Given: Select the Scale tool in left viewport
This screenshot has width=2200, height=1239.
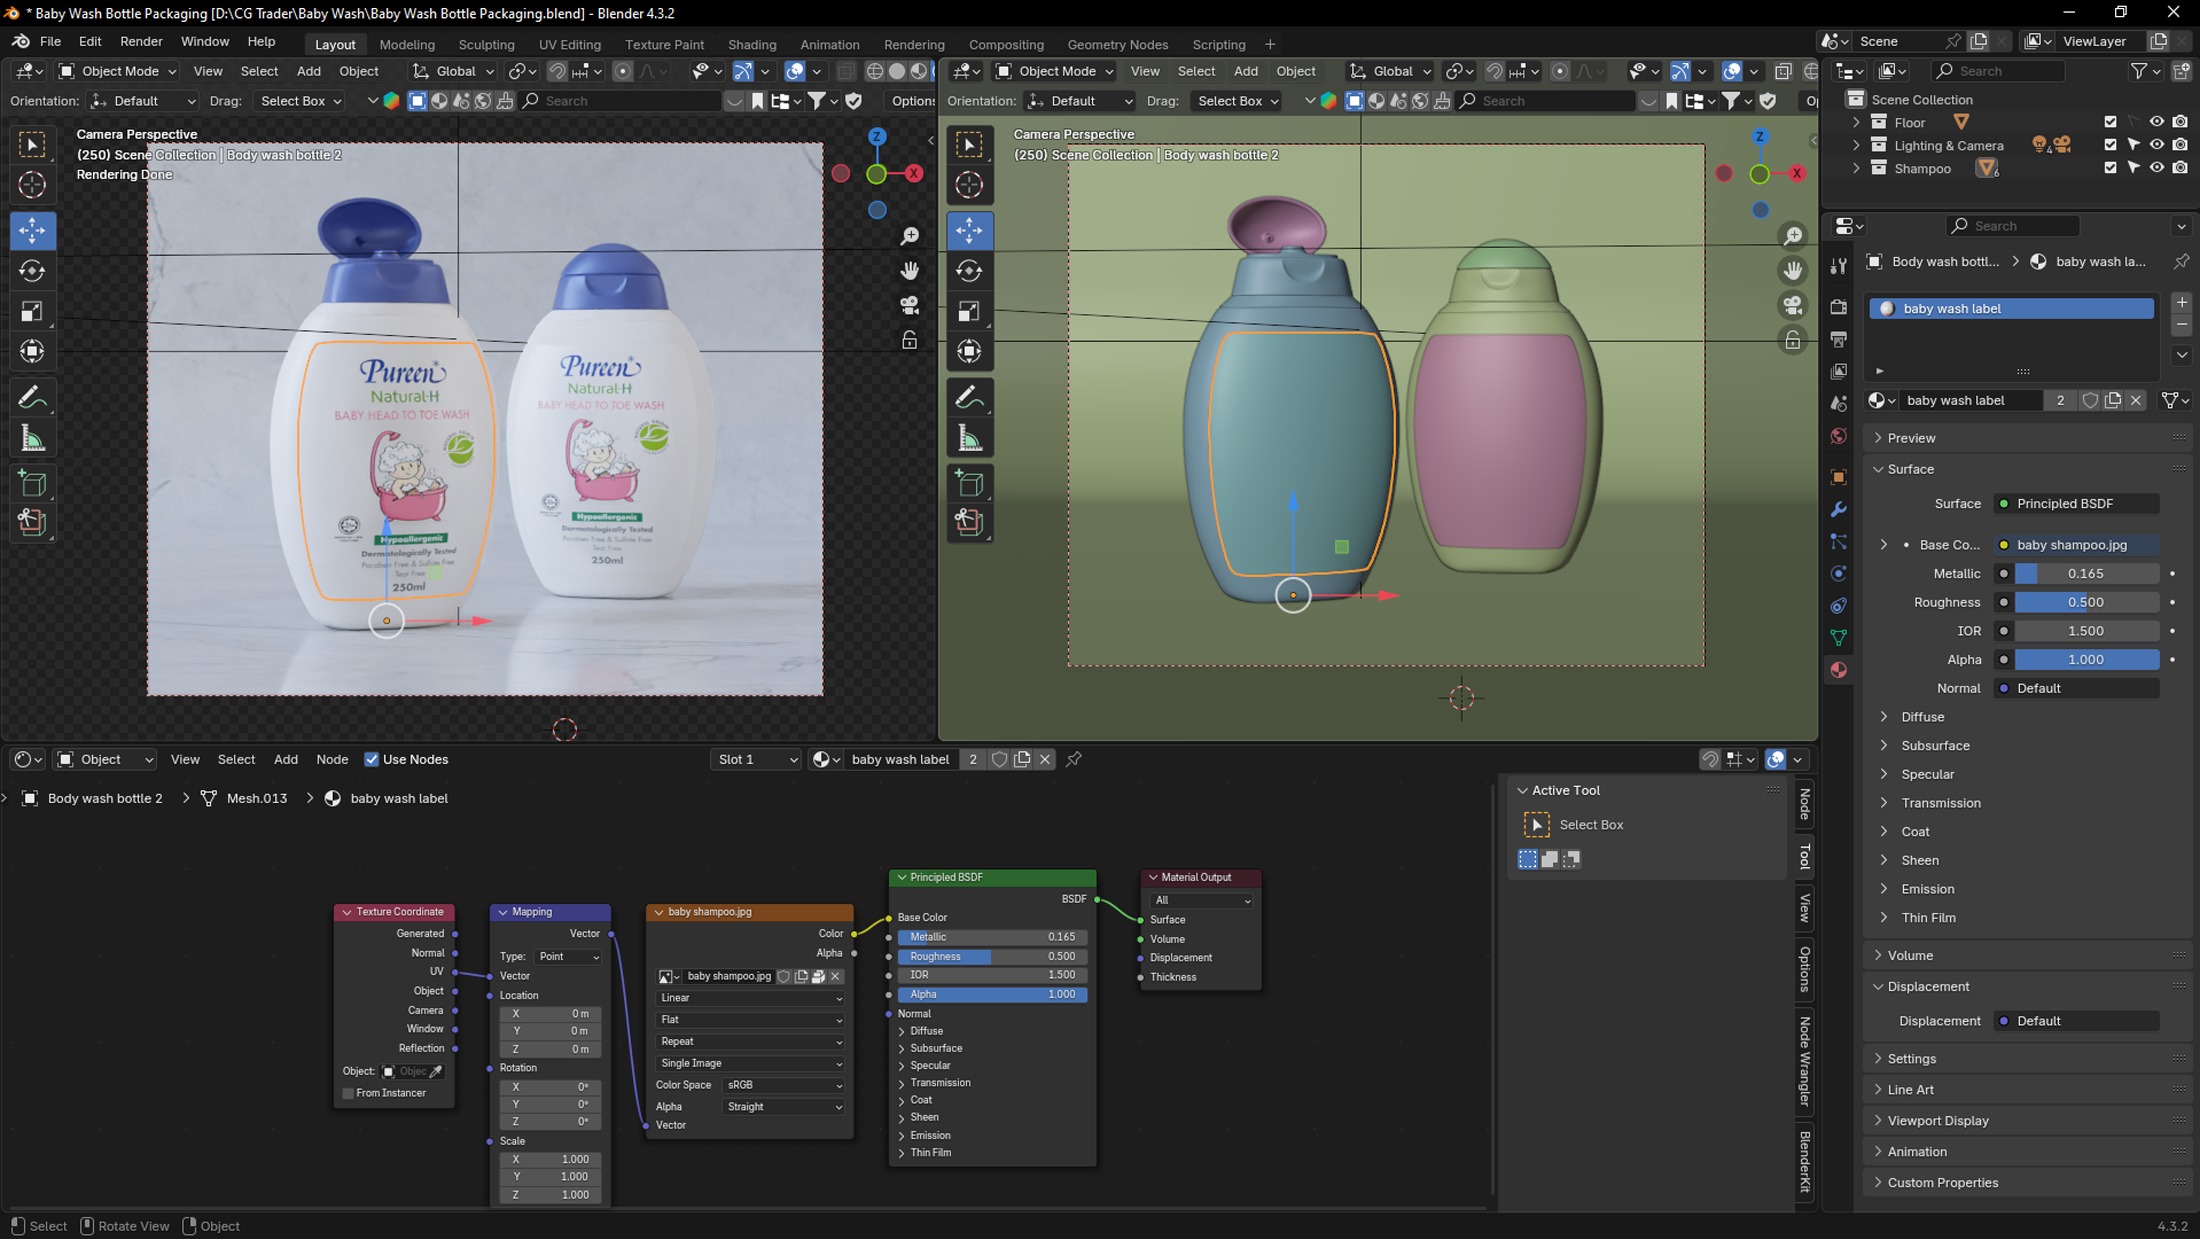Looking at the screenshot, I should (x=32, y=311).
